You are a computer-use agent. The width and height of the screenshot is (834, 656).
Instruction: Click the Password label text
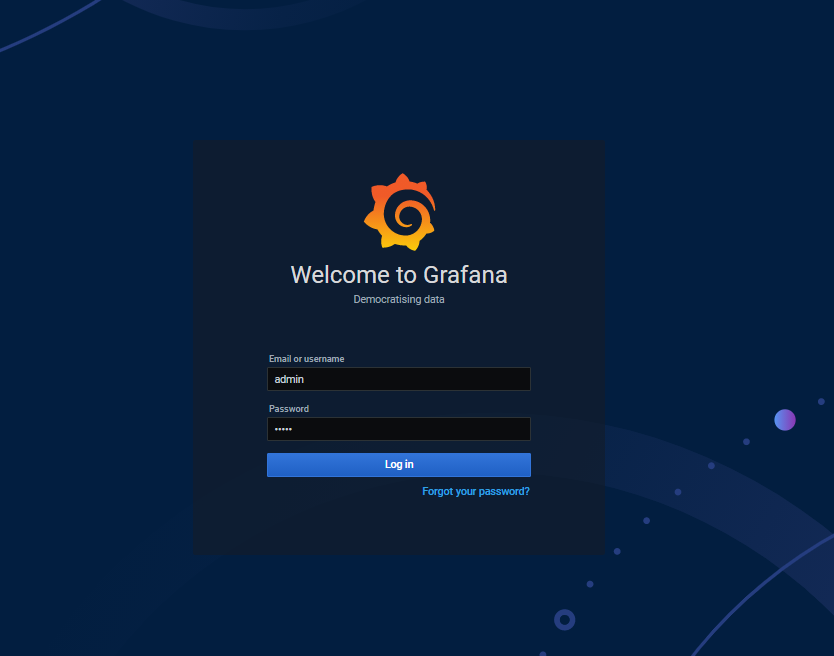tap(289, 409)
